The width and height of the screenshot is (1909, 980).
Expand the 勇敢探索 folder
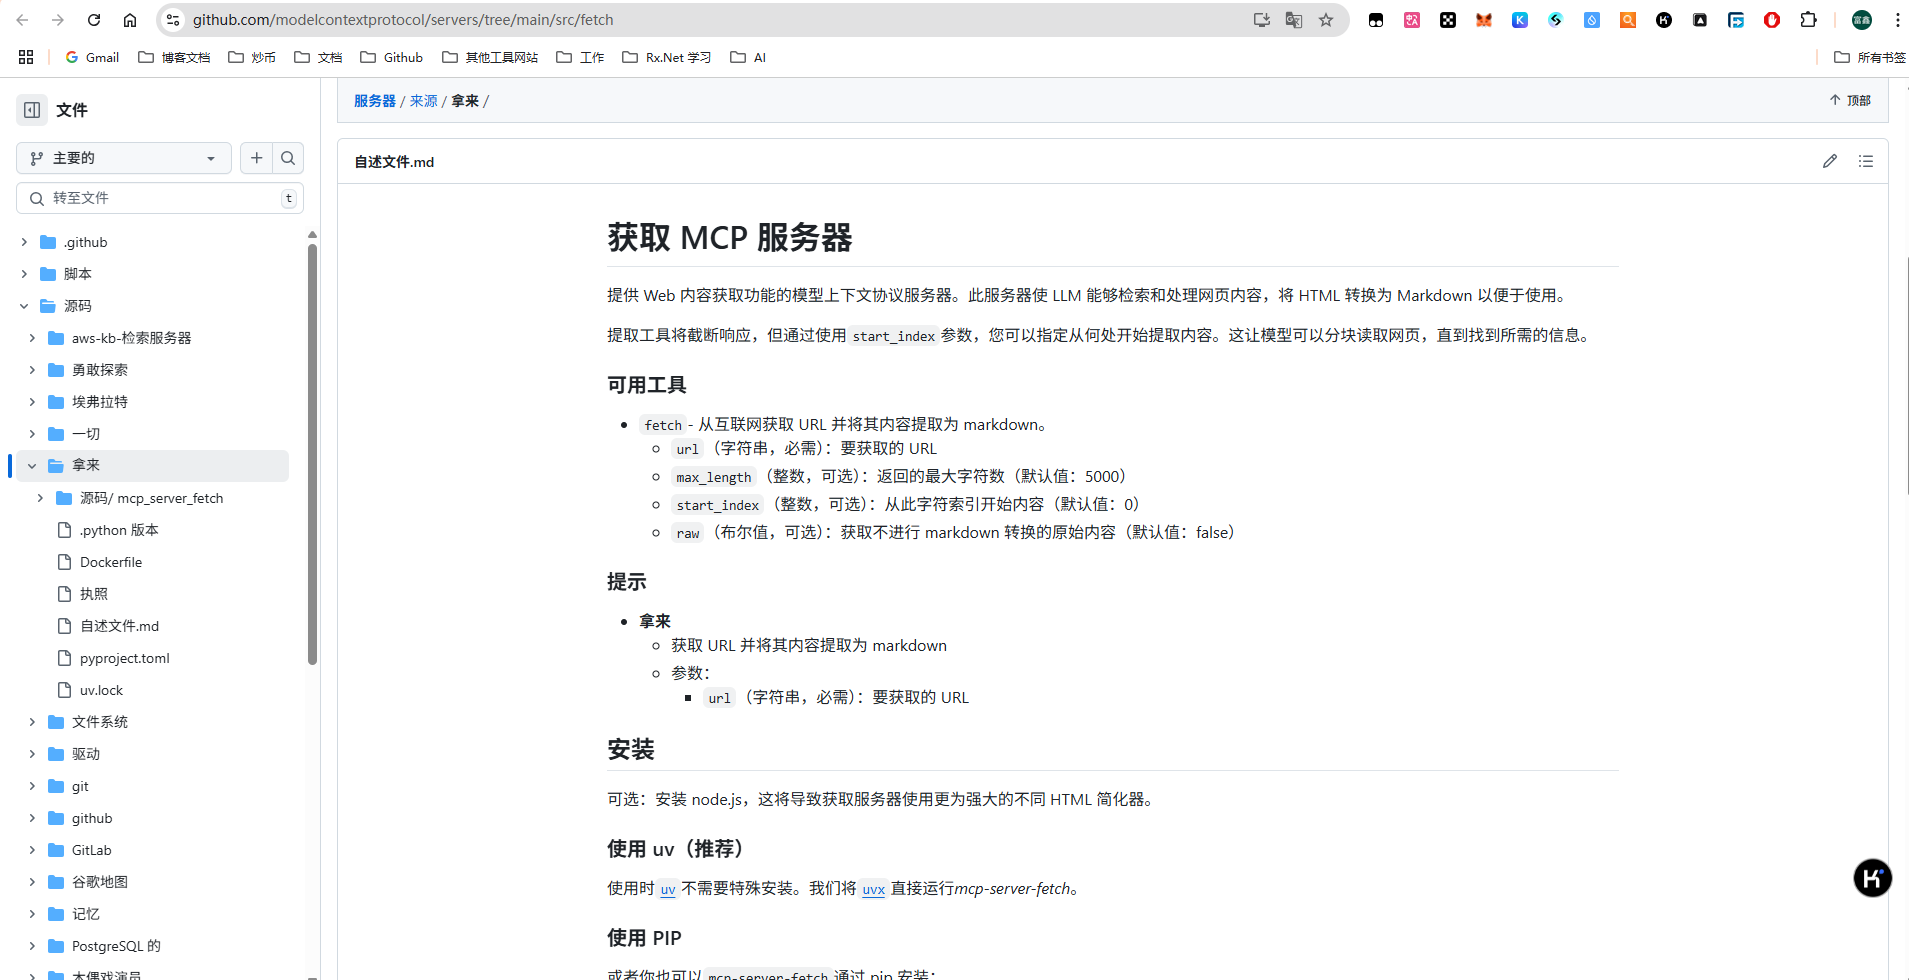[32, 370]
